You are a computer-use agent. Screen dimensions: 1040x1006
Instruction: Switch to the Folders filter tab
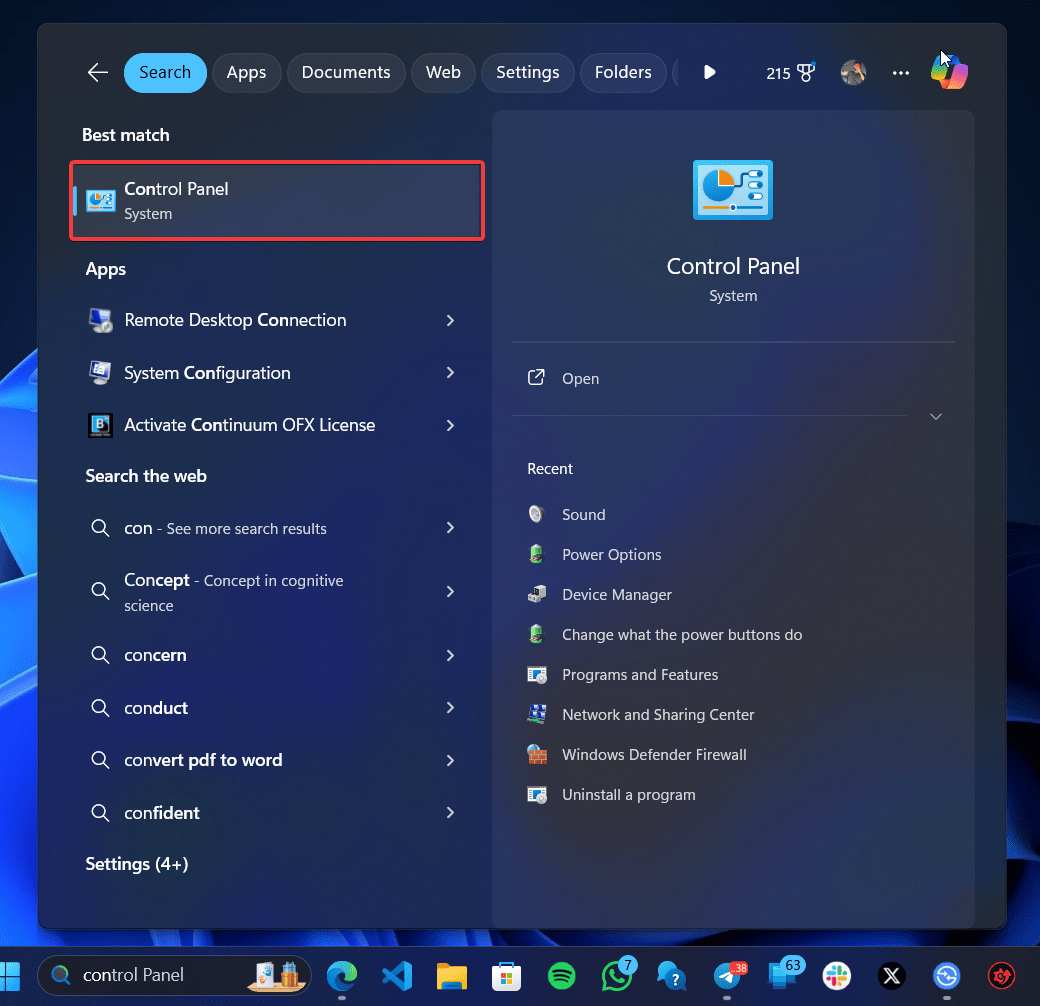pos(623,72)
